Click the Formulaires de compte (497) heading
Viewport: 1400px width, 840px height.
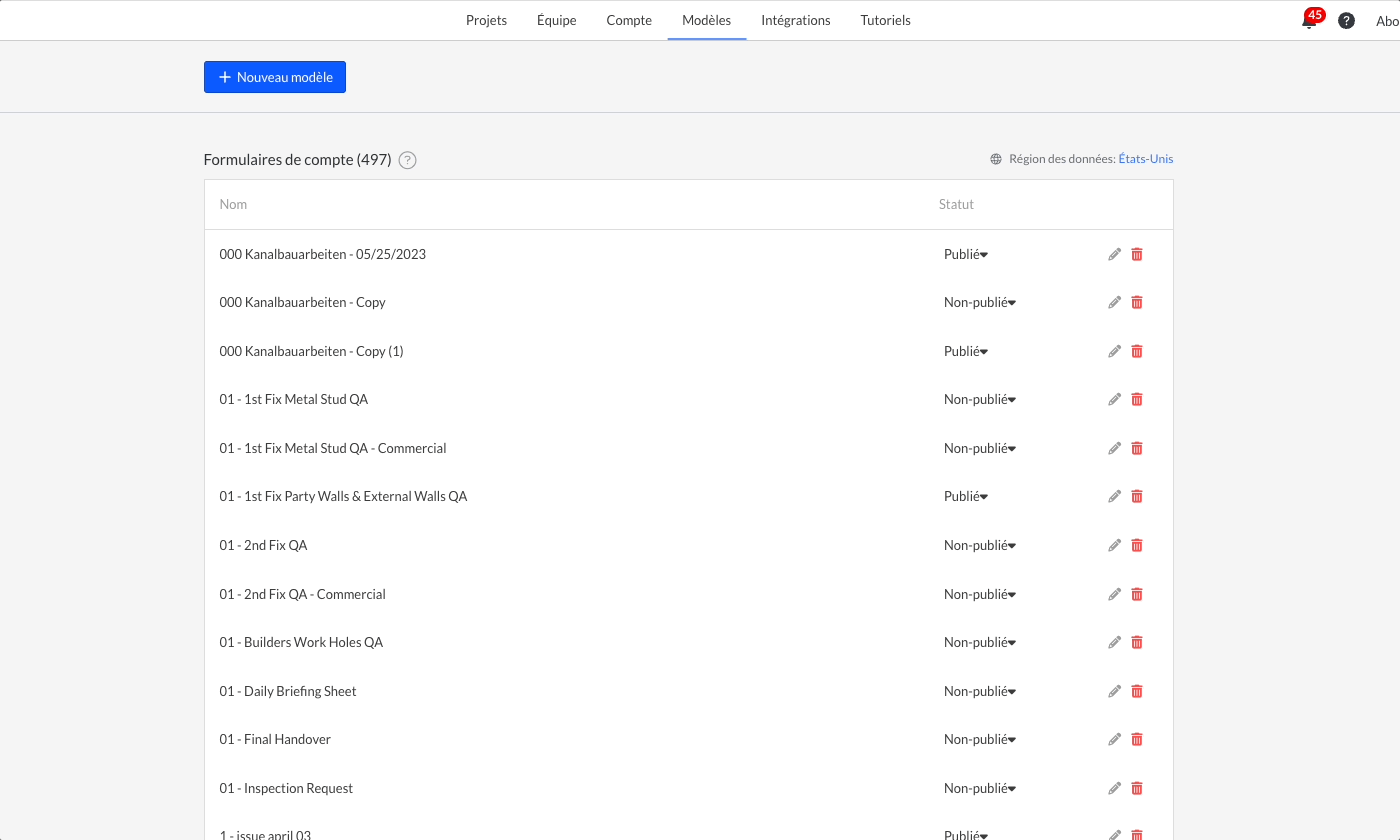click(297, 160)
